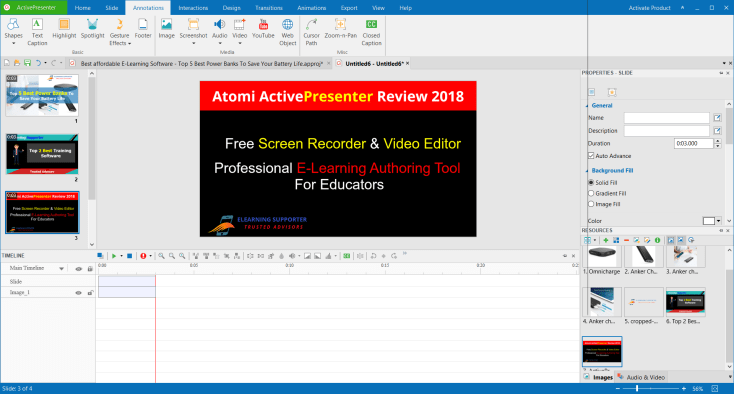Open the Home ribbon tab
Viewport: 734px width, 394px height.
click(x=82, y=7)
